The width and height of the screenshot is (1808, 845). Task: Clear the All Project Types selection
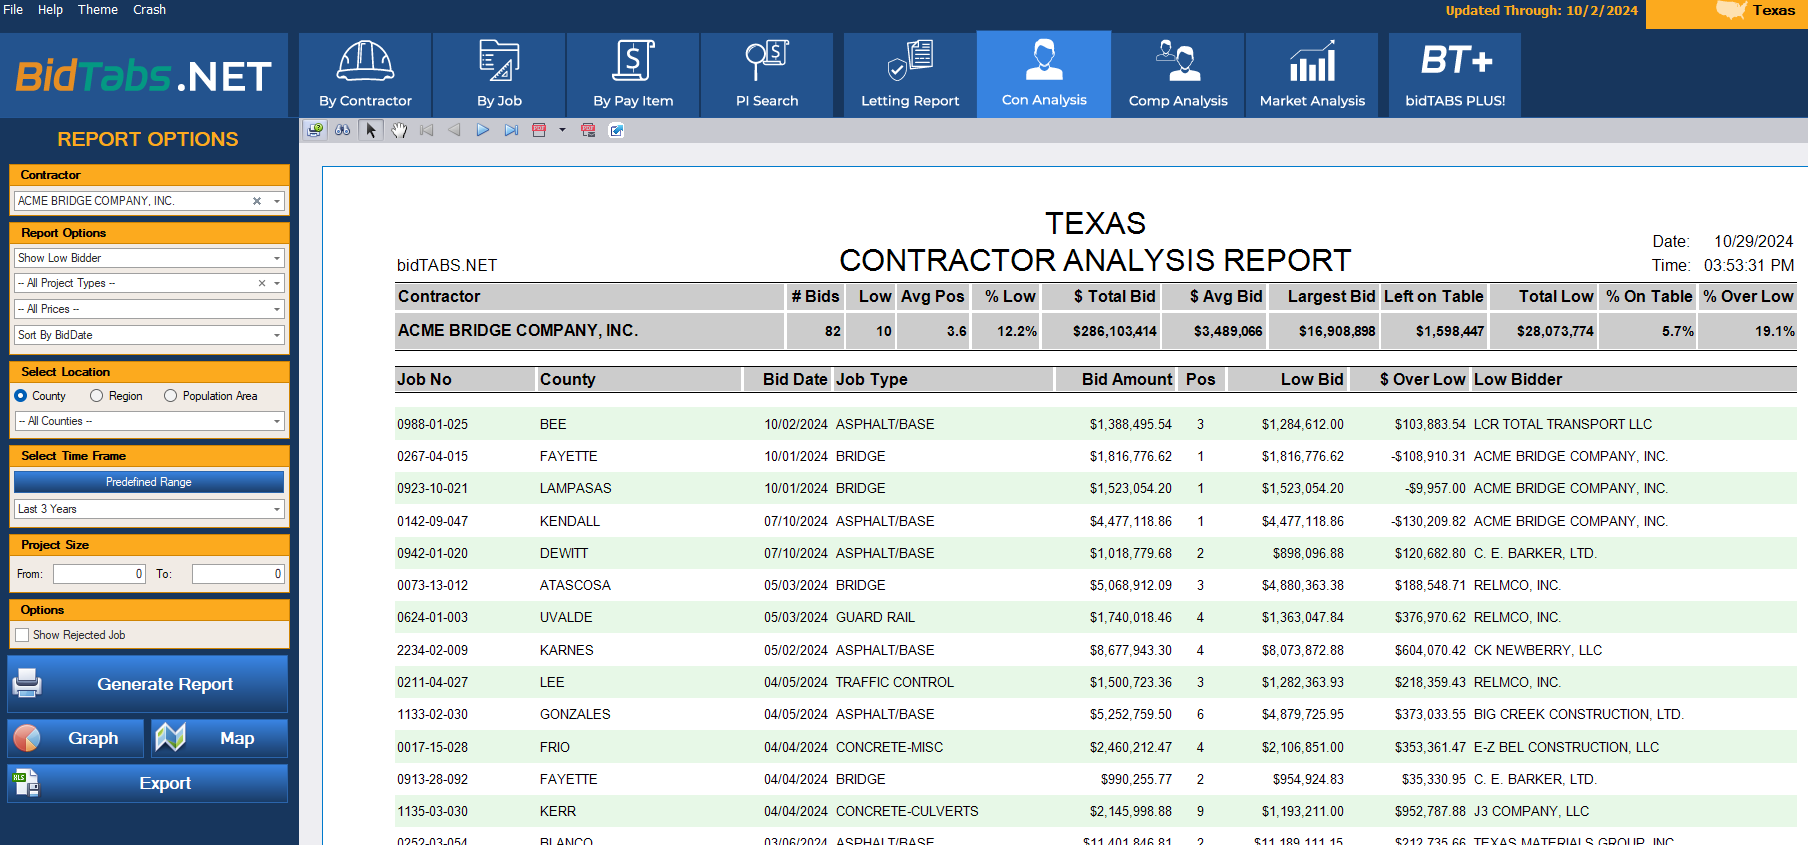pyautogui.click(x=262, y=283)
